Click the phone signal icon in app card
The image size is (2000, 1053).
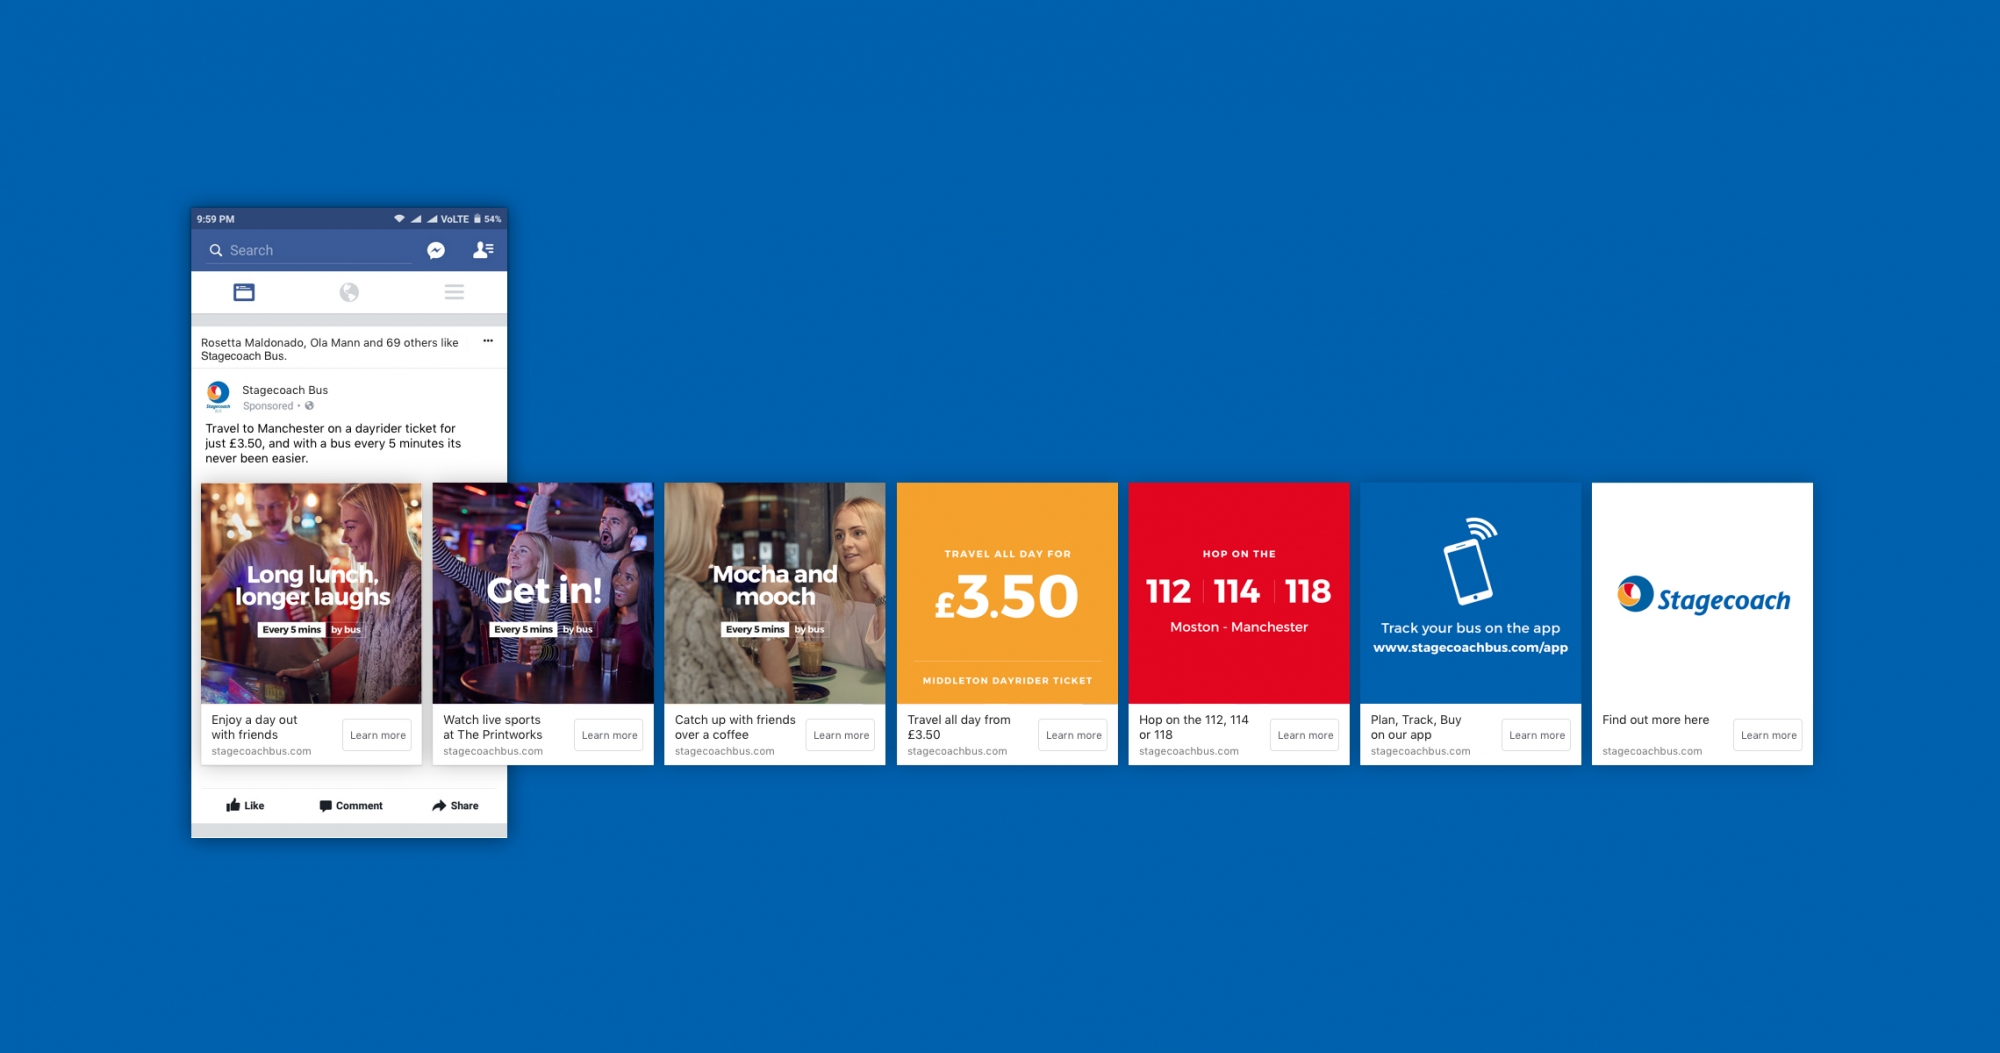pyautogui.click(x=1470, y=561)
